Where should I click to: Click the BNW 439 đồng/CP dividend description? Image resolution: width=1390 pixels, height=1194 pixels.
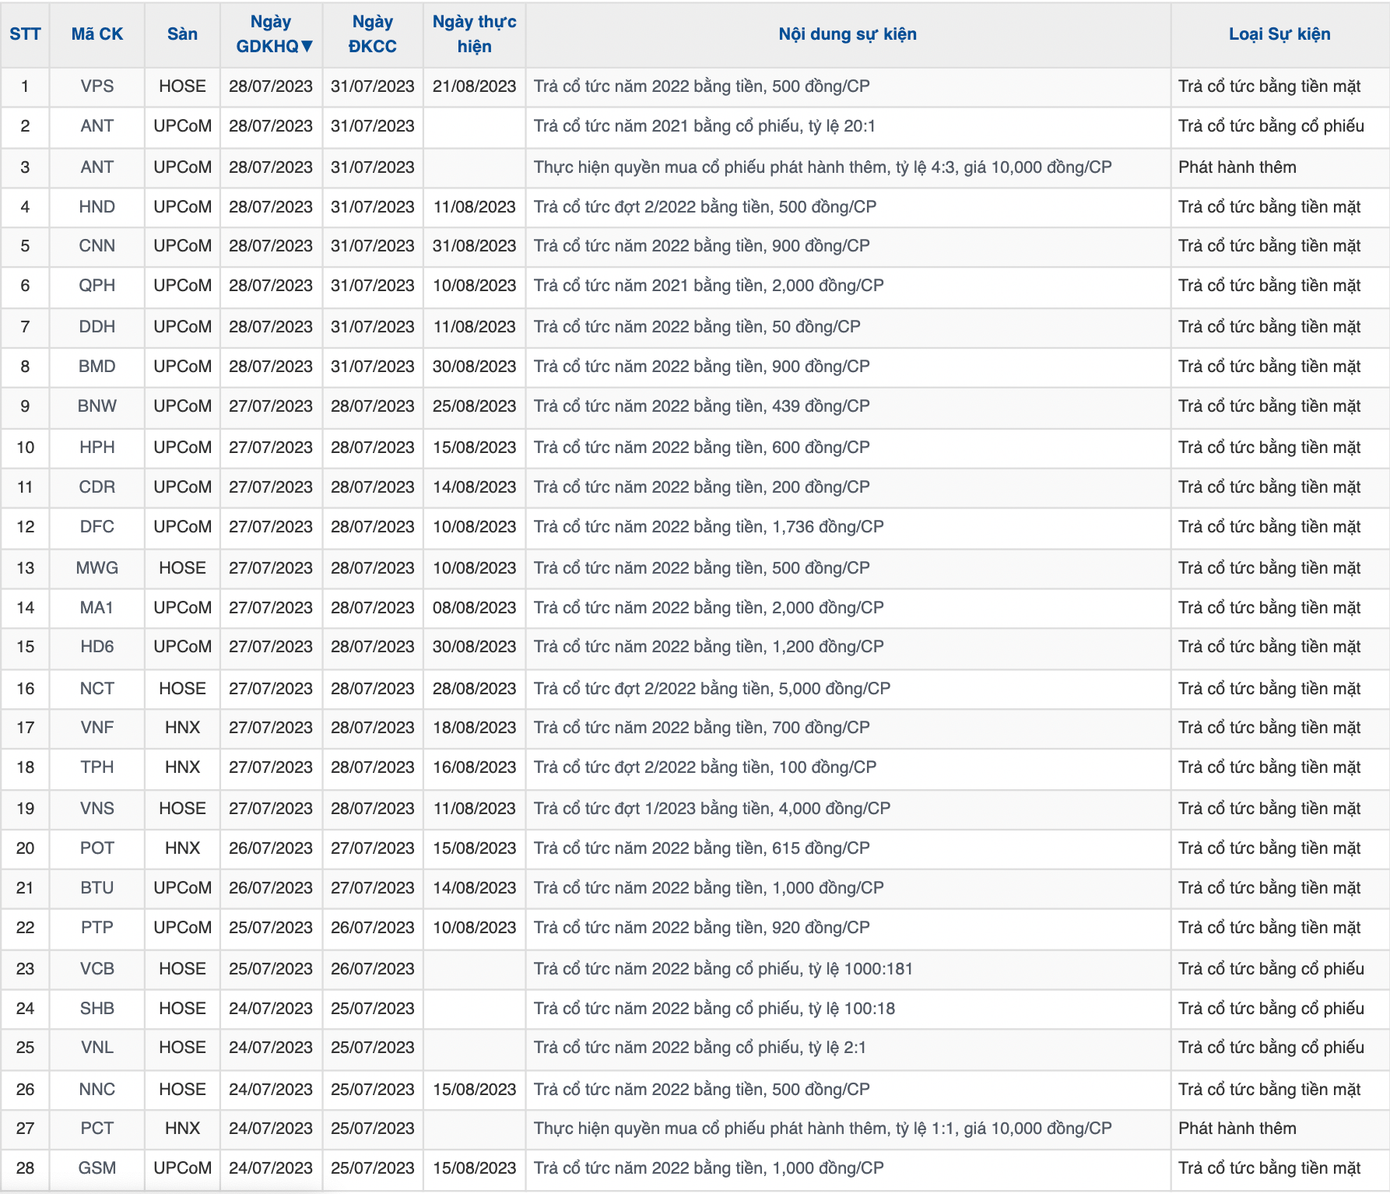(701, 407)
